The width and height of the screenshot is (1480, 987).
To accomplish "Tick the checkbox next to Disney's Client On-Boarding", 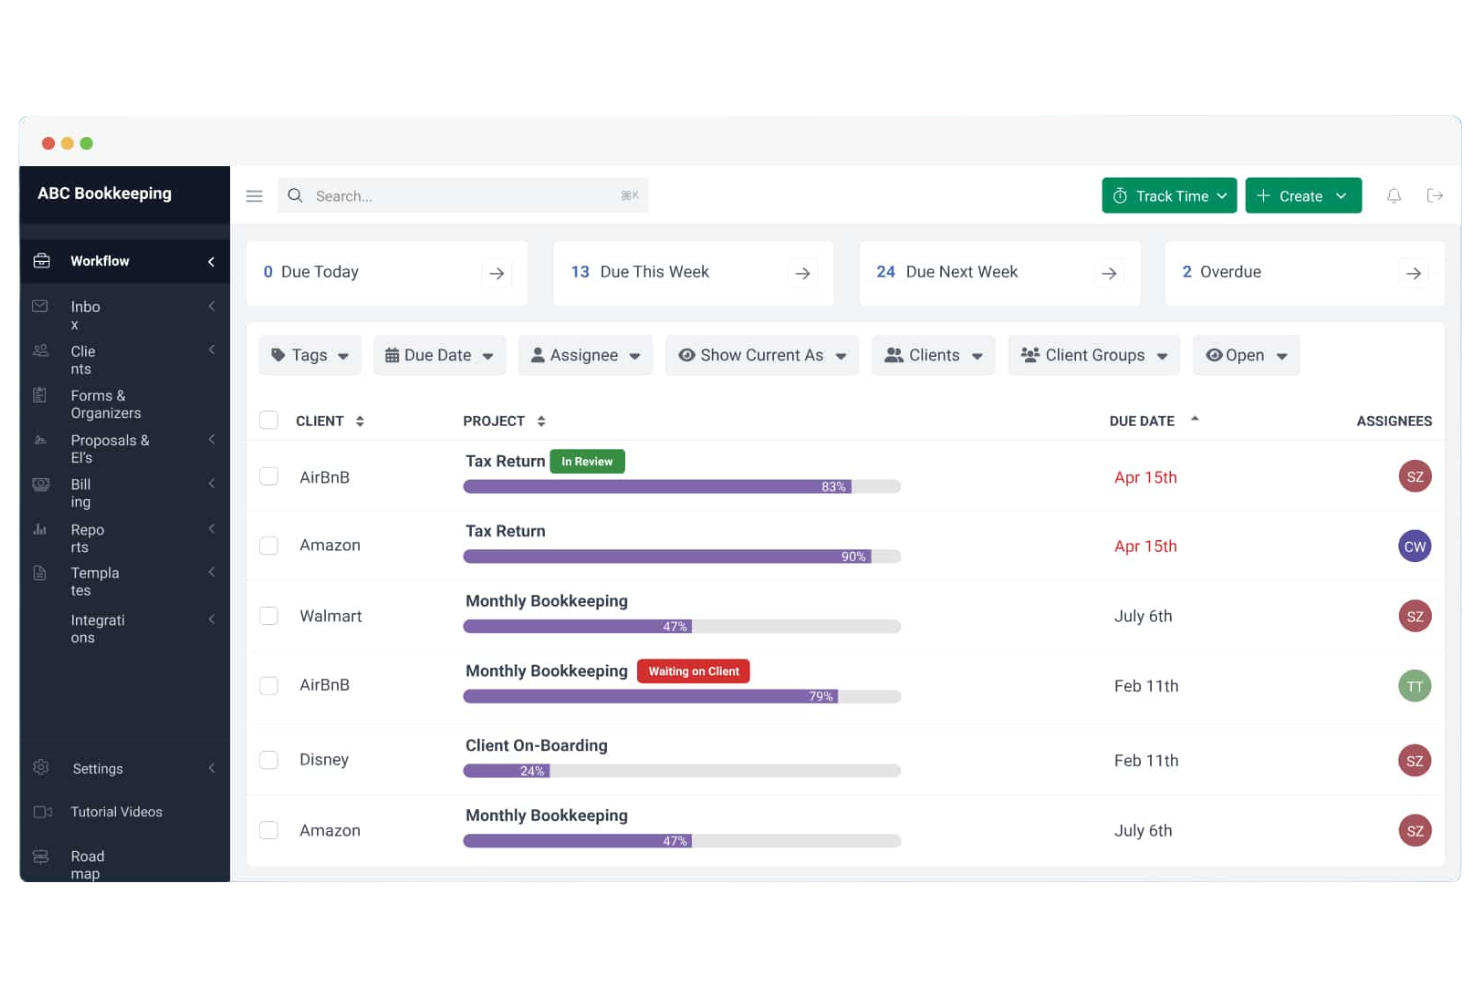I will (268, 760).
